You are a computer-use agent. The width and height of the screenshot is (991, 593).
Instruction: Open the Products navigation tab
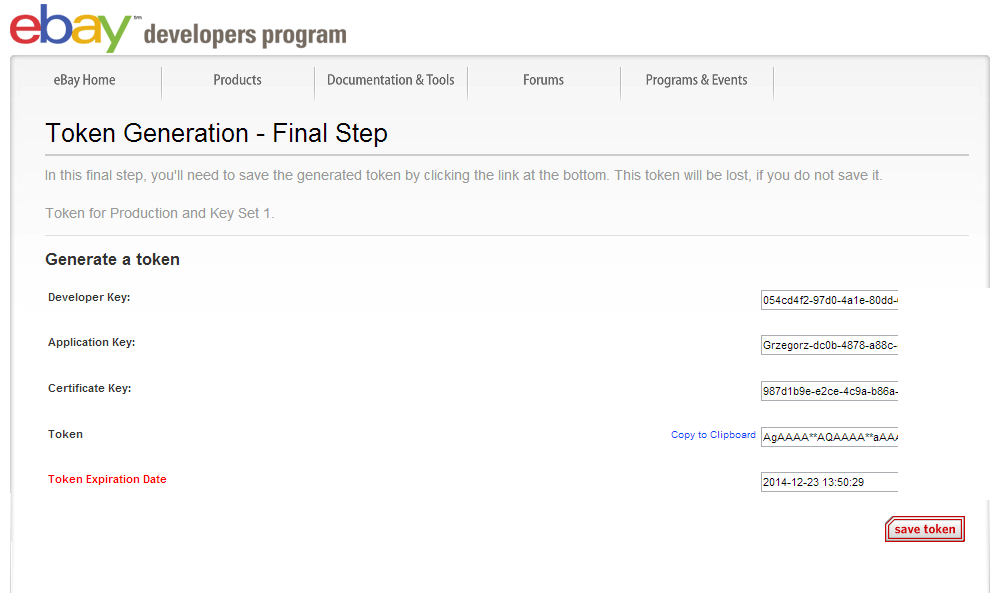point(237,80)
